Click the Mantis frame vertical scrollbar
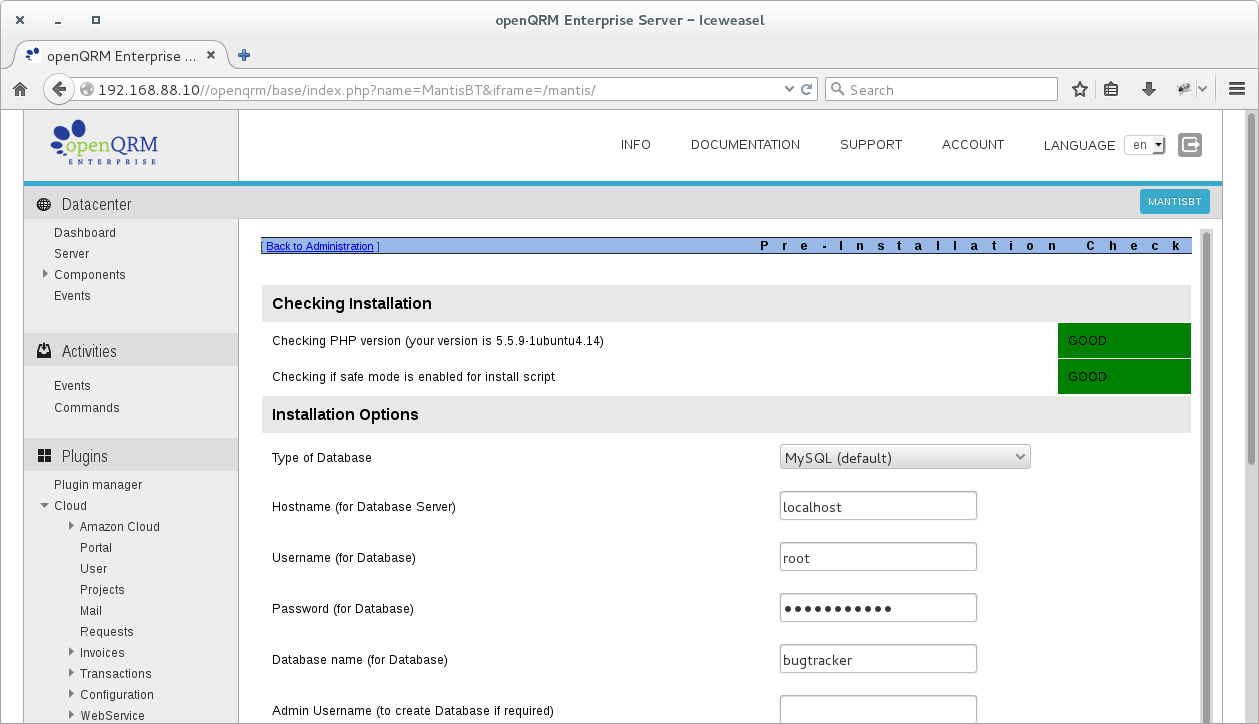 [1206, 476]
